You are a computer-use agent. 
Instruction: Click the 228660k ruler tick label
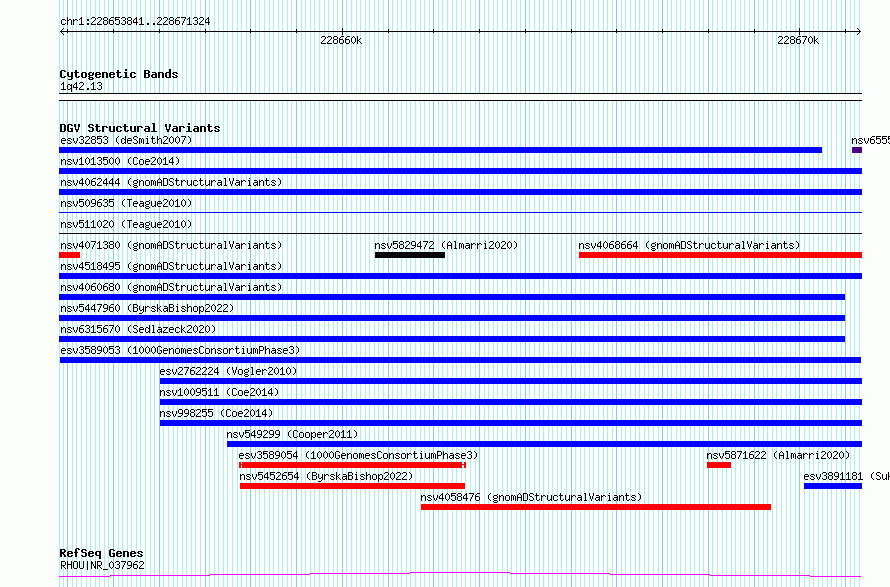point(341,40)
